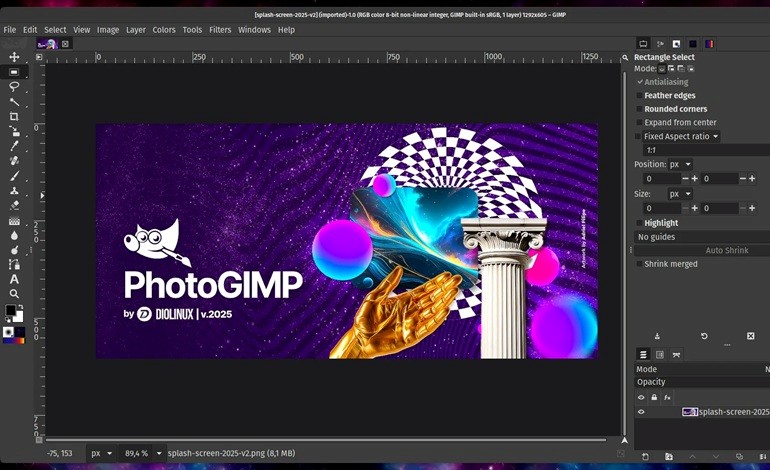Enable Expand from center checkbox

click(639, 122)
